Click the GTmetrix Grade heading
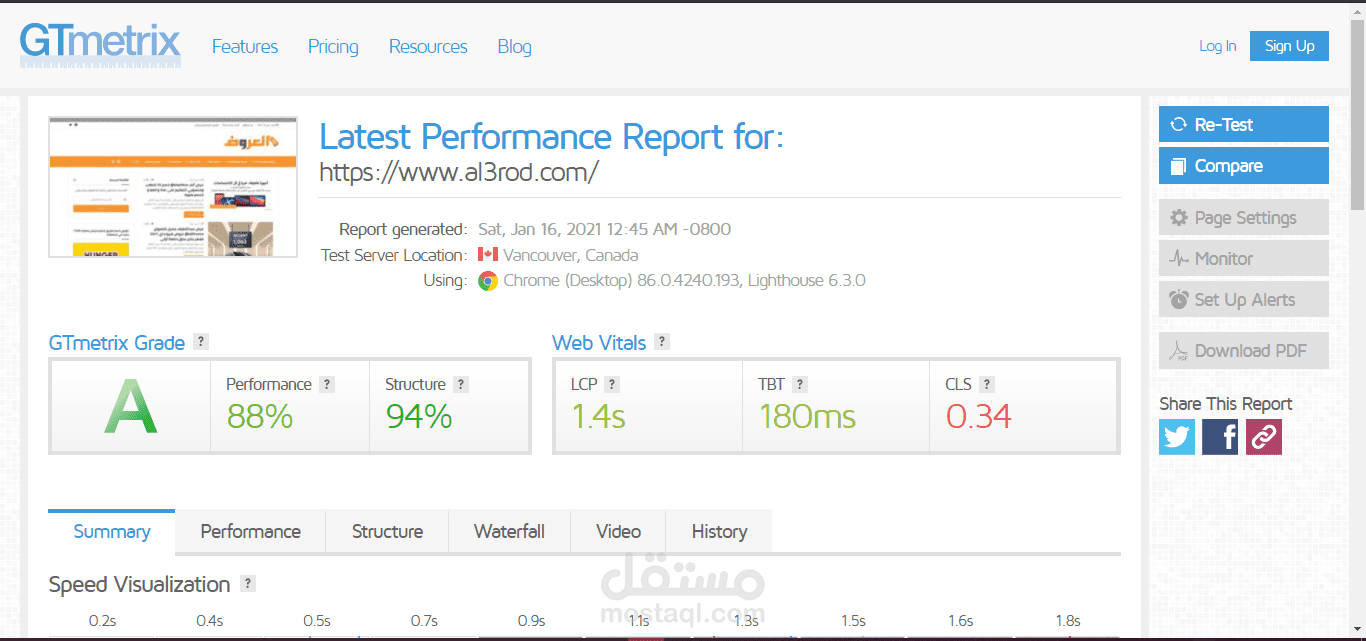Image resolution: width=1366 pixels, height=641 pixels. click(x=117, y=343)
